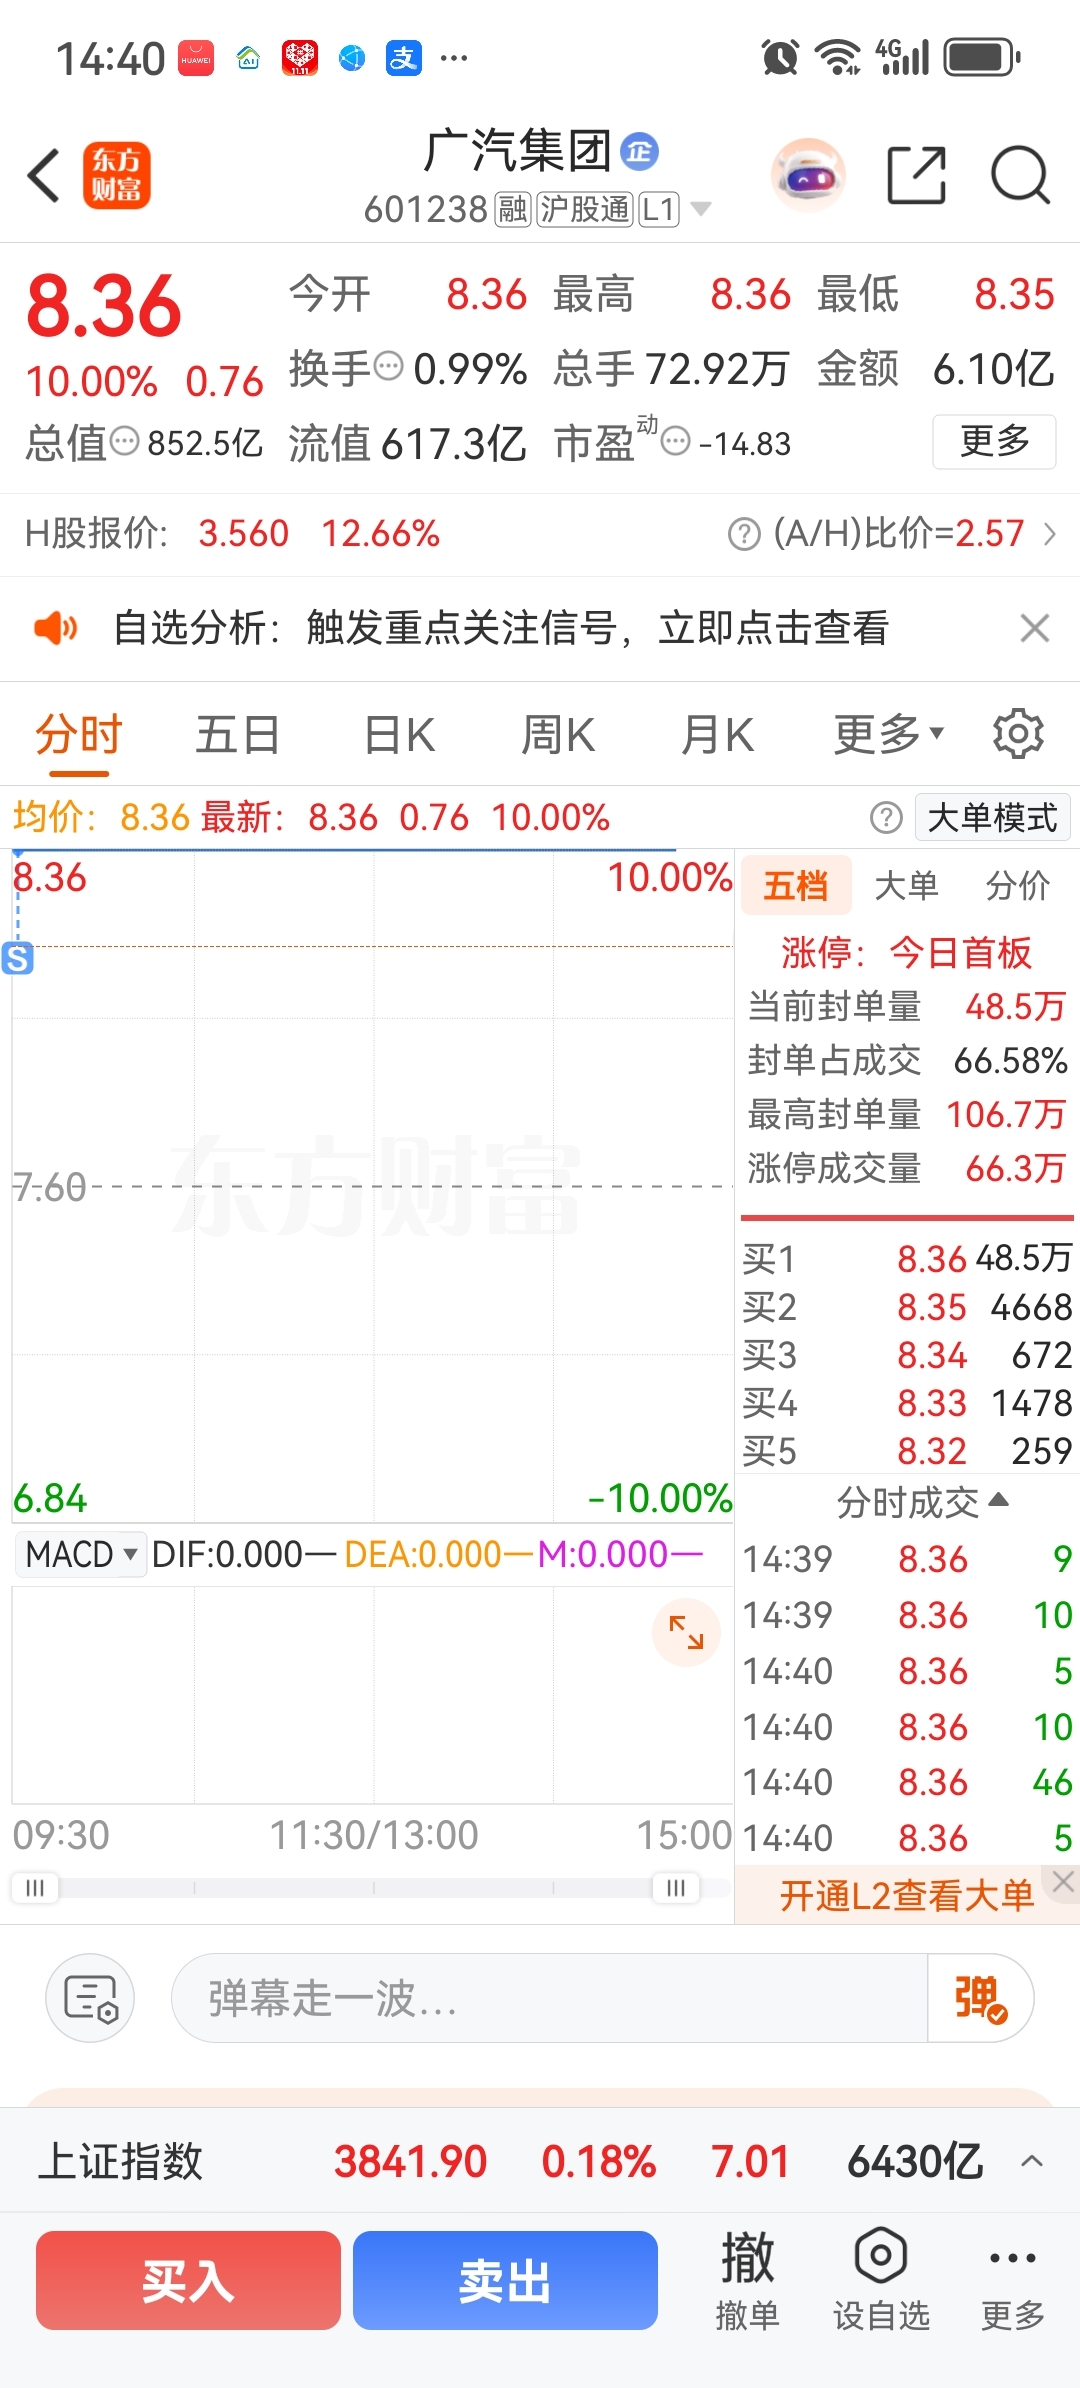
Task: Toggle 大单模式 button
Action: 993,818
